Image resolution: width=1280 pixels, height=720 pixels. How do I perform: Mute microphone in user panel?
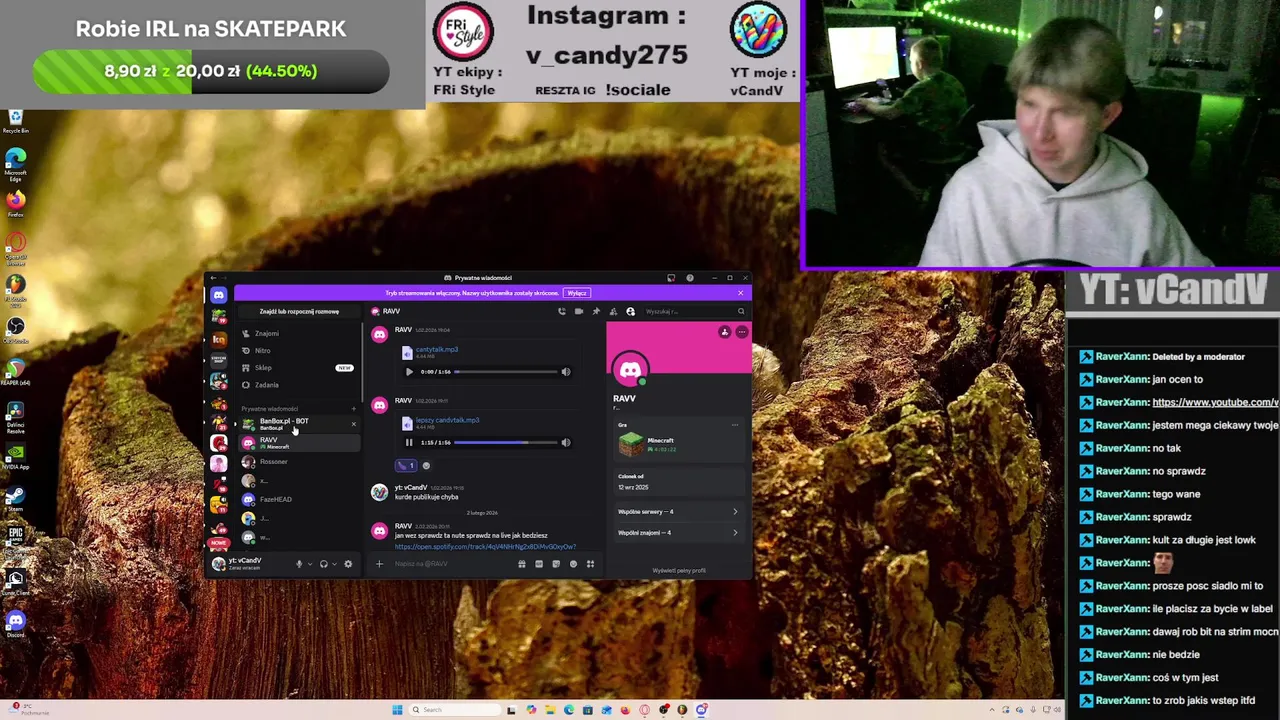click(299, 564)
